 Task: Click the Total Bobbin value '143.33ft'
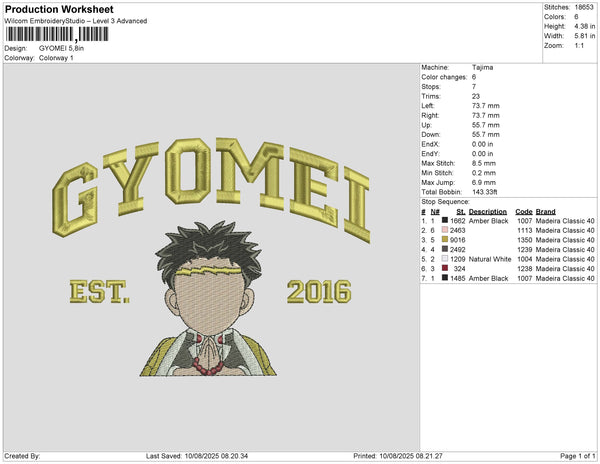[x=484, y=192]
